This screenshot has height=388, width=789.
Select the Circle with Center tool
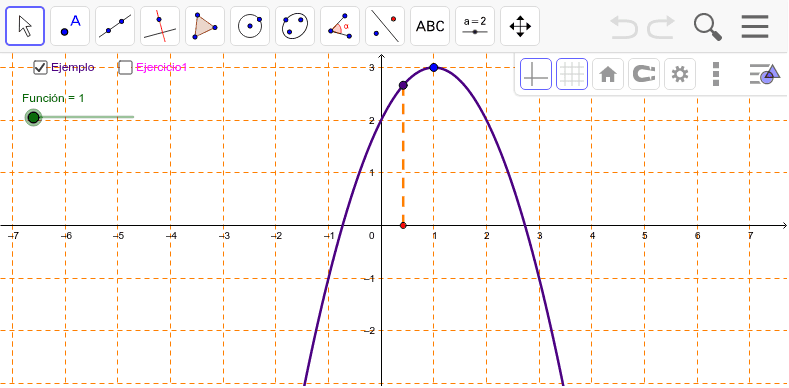point(250,26)
